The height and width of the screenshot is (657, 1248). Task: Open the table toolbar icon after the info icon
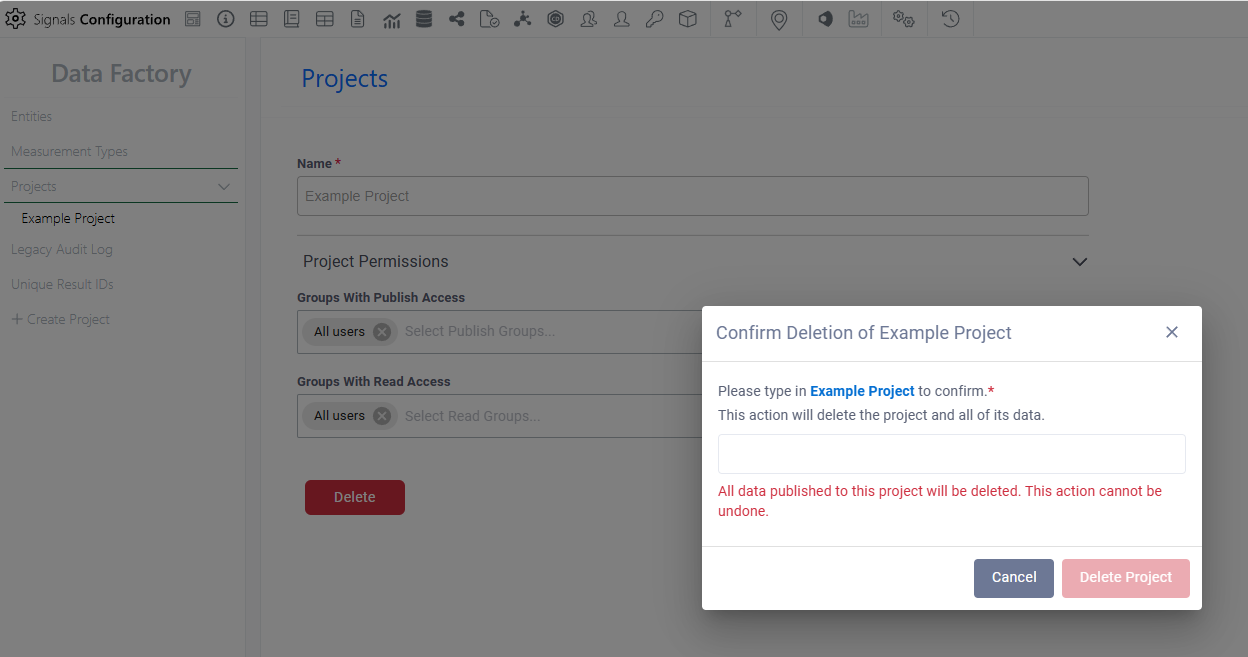259,19
